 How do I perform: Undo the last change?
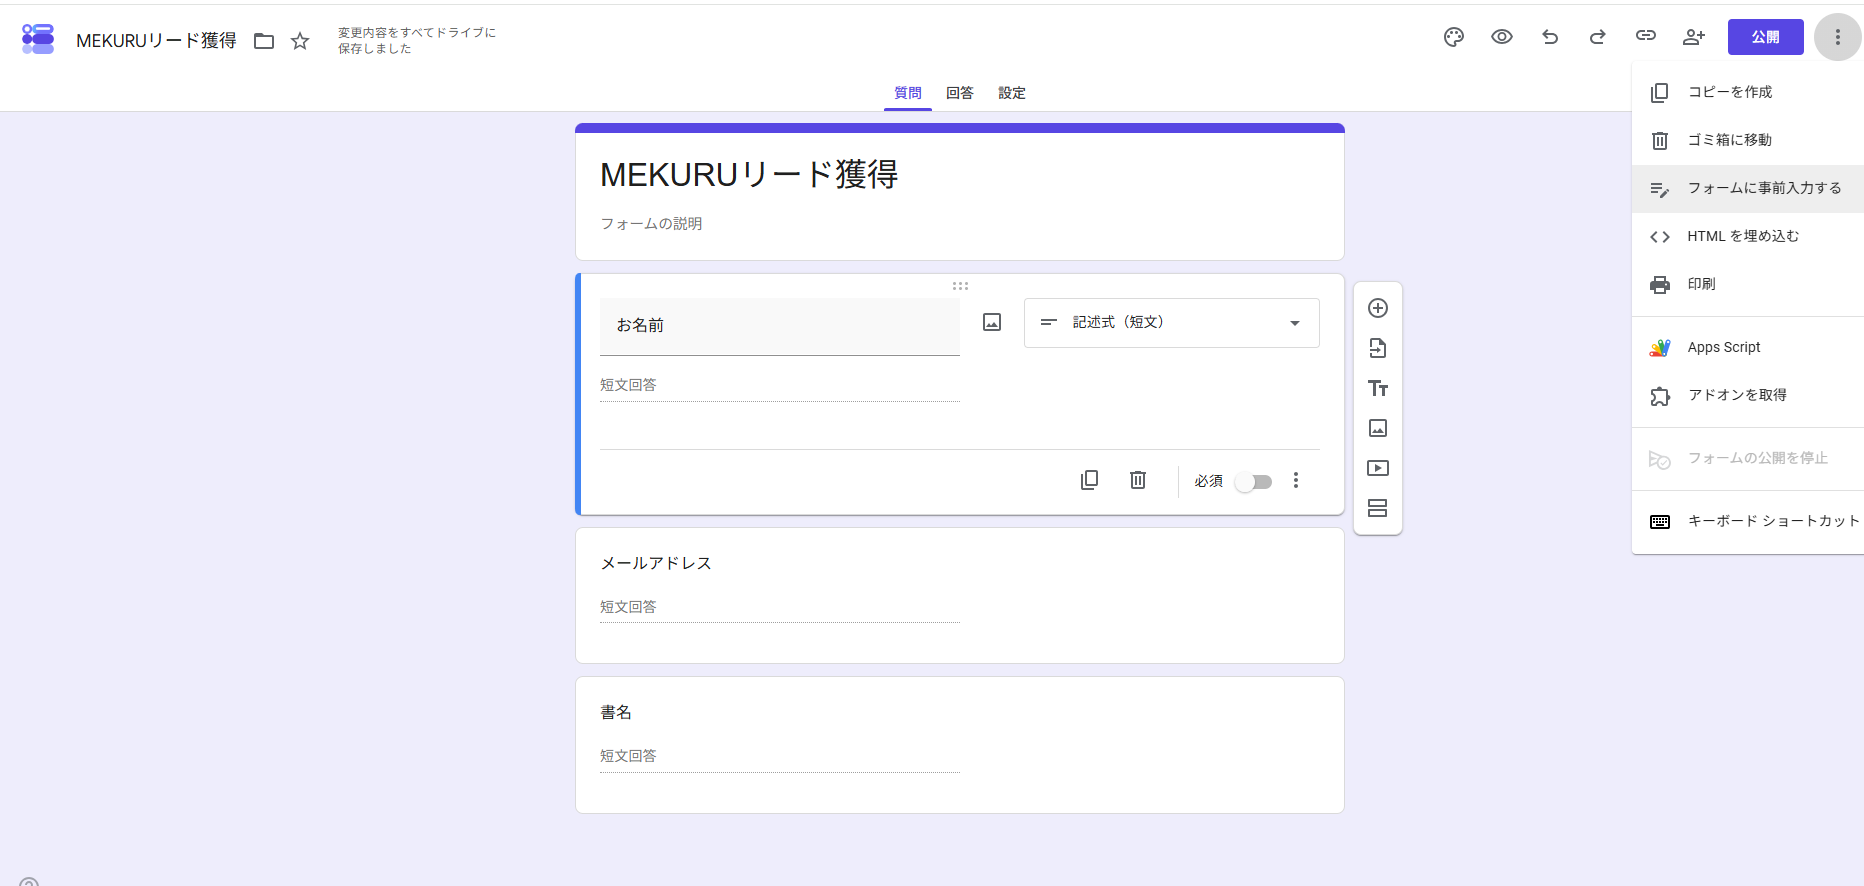(1550, 37)
